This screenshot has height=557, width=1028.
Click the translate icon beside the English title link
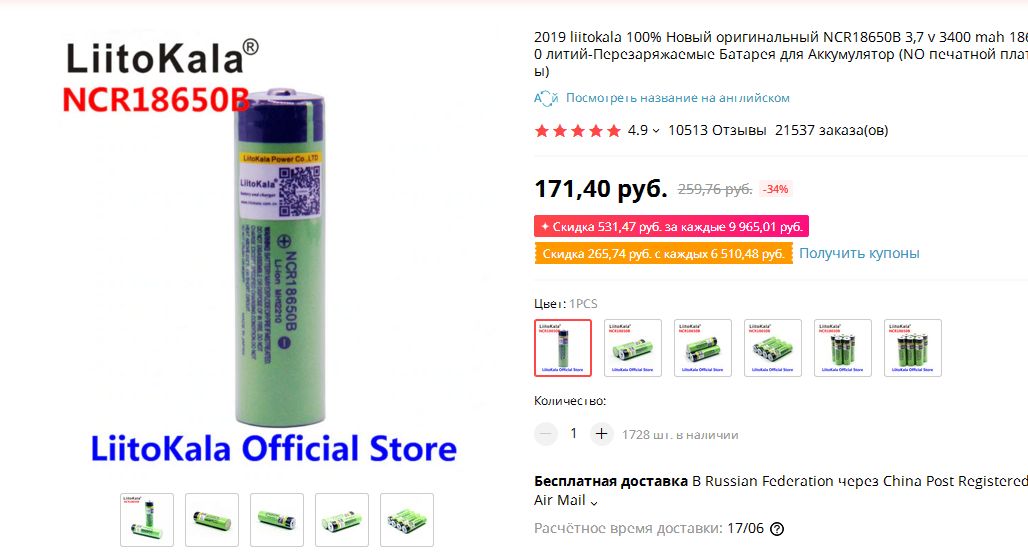[545, 98]
